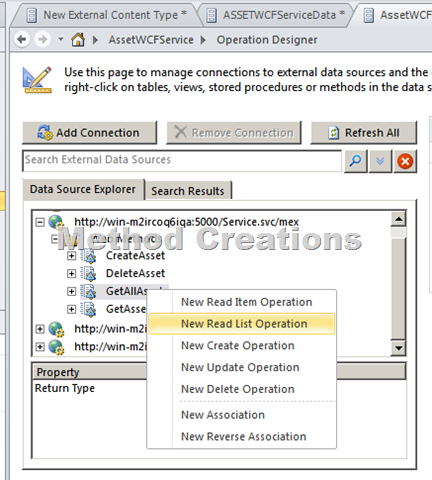The width and height of the screenshot is (432, 480).
Task: Select the Search Results tab
Action: (188, 191)
